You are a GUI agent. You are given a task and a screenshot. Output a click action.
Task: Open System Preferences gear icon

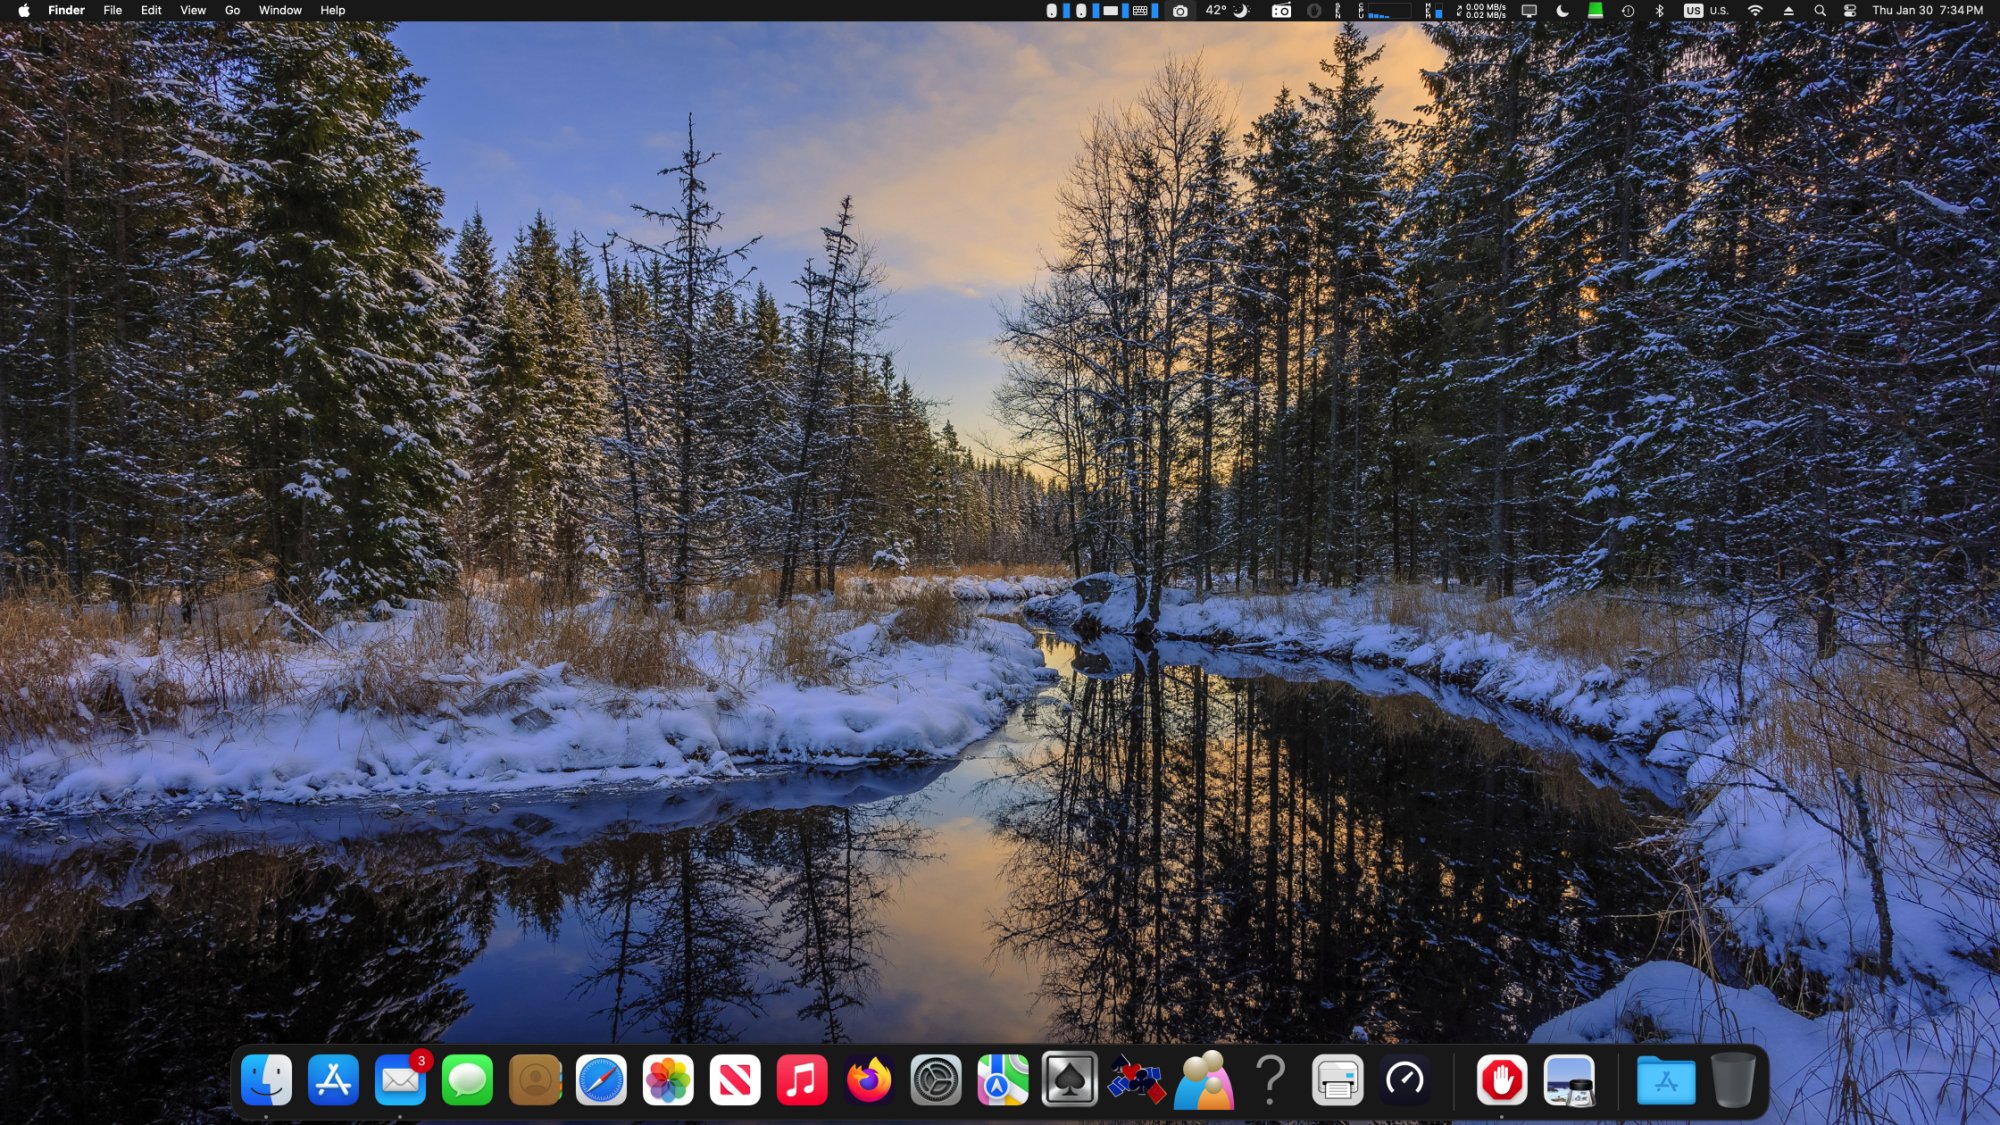click(936, 1080)
